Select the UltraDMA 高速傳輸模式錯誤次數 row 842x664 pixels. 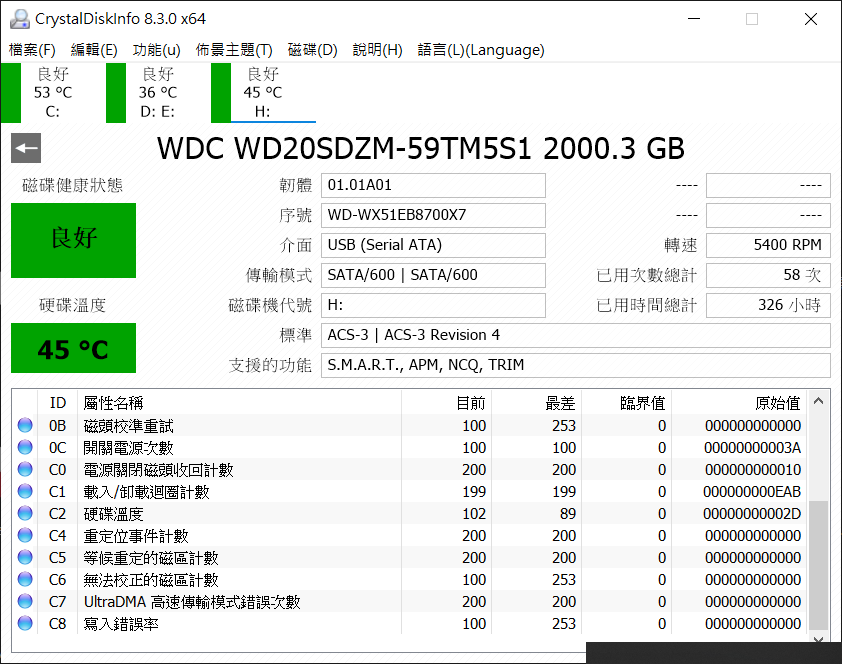tap(409, 602)
